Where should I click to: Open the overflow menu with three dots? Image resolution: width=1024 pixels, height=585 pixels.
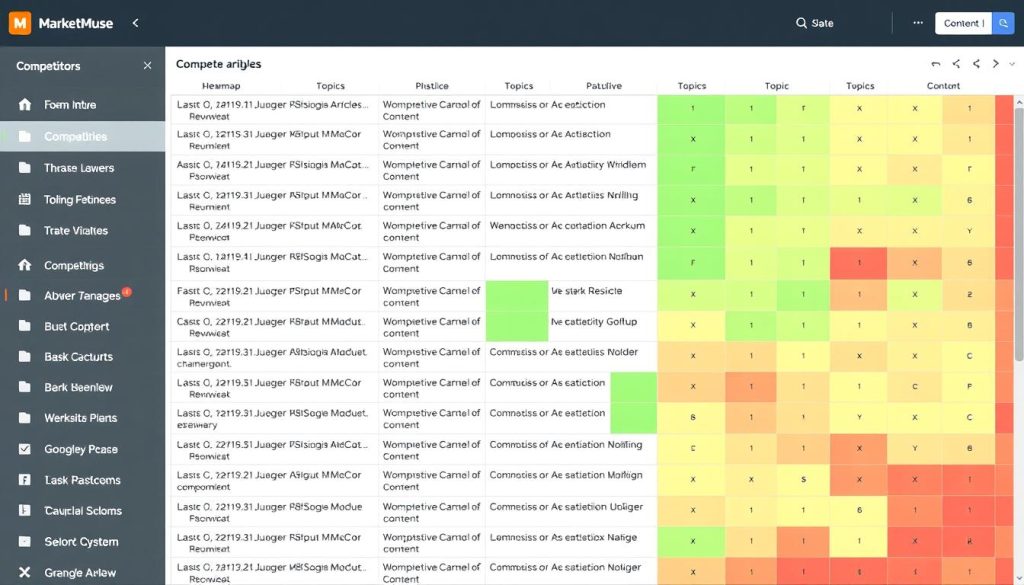coord(918,22)
